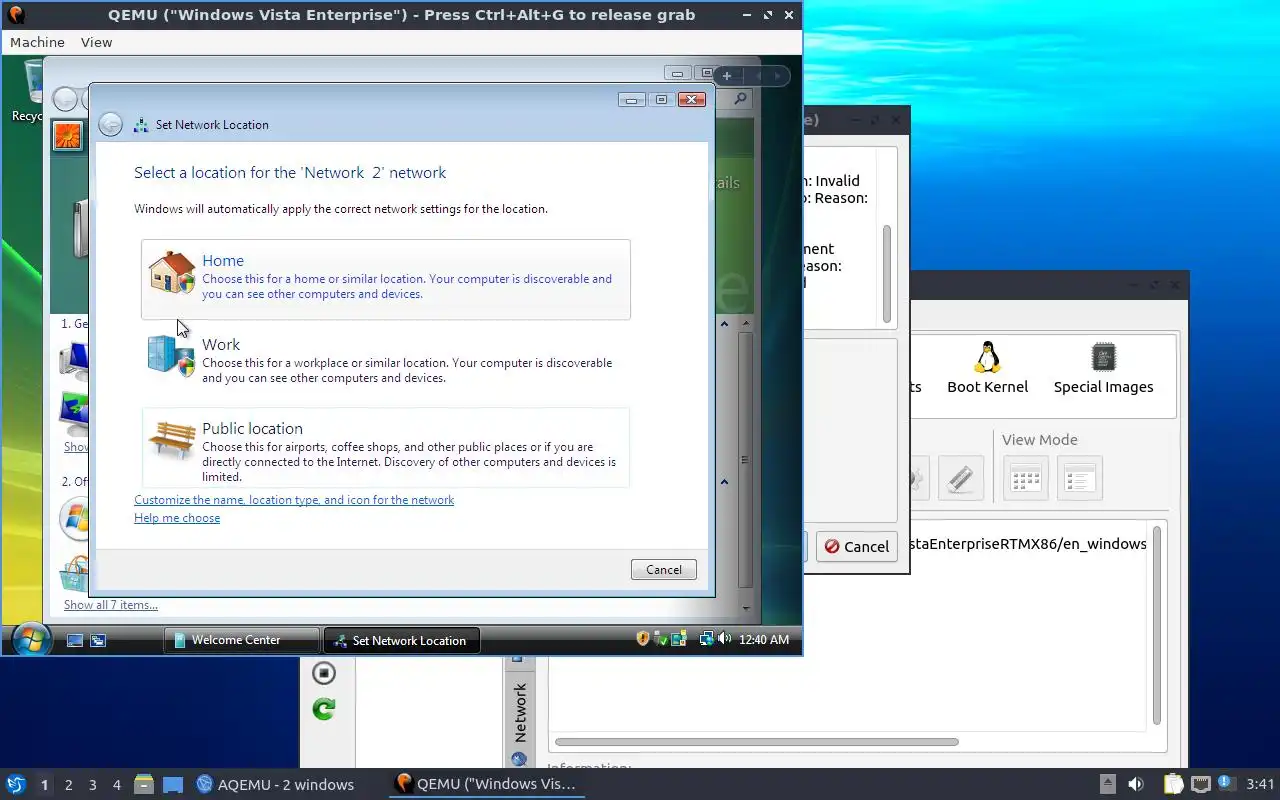The height and width of the screenshot is (800, 1280).
Task: Click the 'Public location' heading
Action: click(x=252, y=428)
